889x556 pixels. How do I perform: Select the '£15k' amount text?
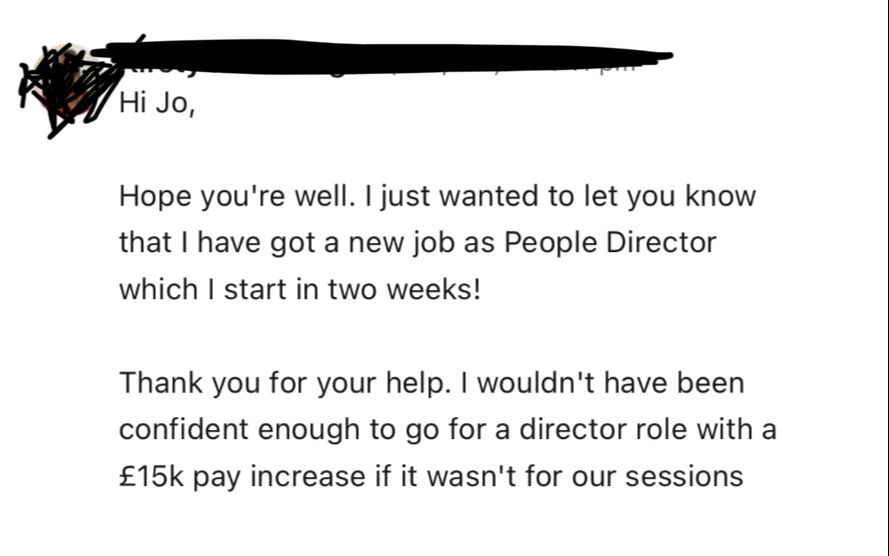pyautogui.click(x=151, y=476)
